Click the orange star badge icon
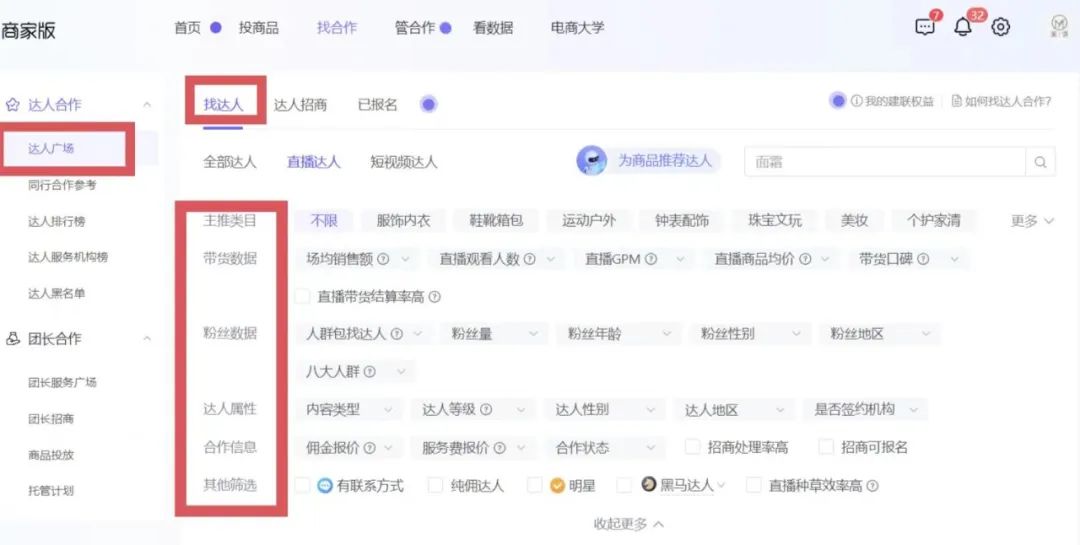This screenshot has height=545, width=1080. (x=557, y=485)
